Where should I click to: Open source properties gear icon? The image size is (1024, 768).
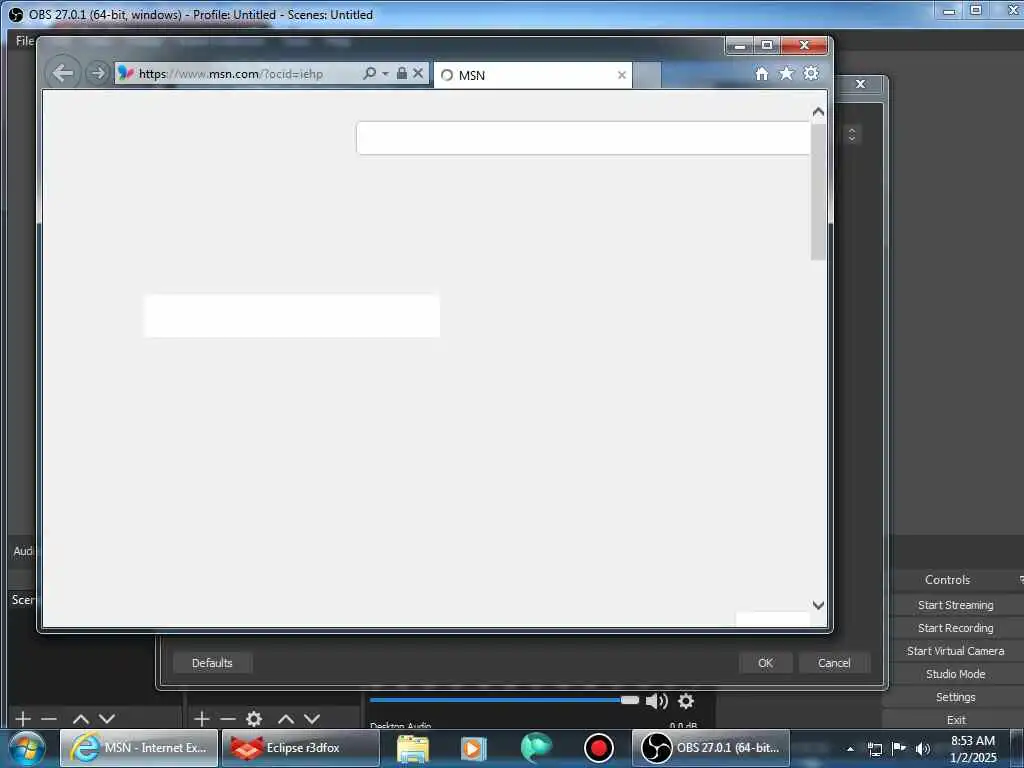(x=254, y=719)
